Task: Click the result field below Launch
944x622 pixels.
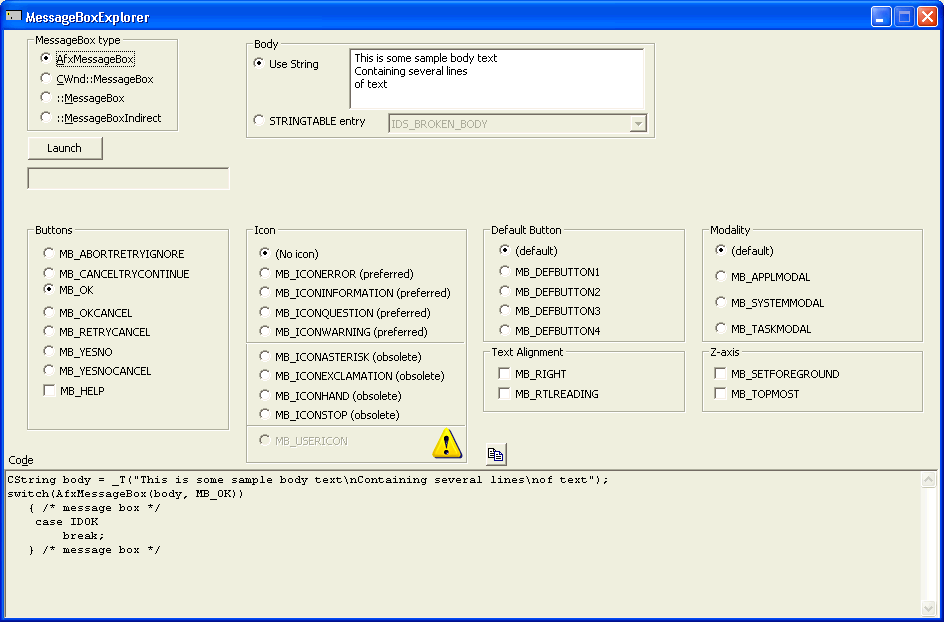Action: pyautogui.click(x=128, y=179)
